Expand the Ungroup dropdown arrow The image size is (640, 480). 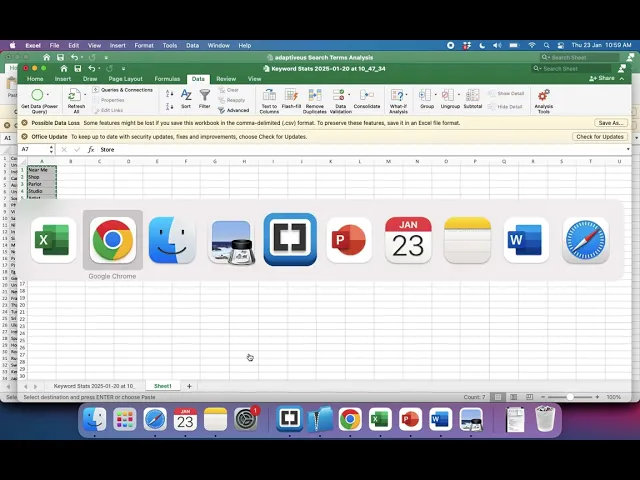coord(459,95)
